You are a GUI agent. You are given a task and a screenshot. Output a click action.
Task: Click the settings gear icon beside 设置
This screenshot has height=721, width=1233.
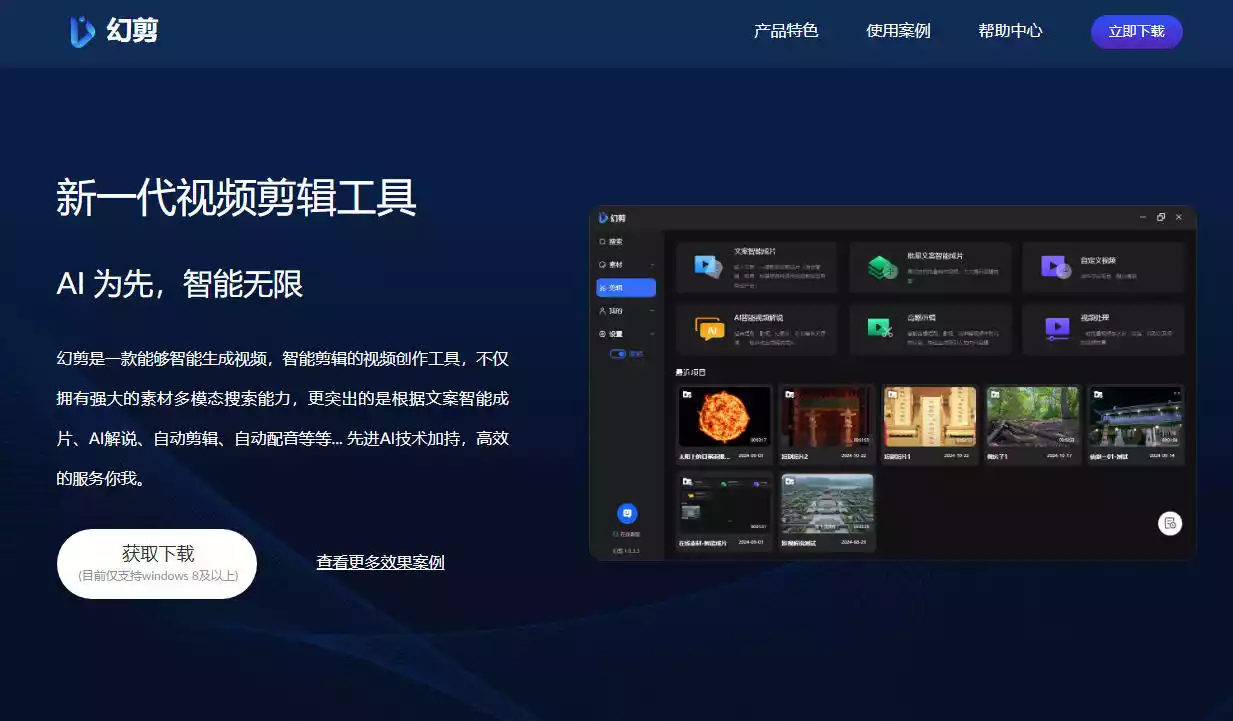coord(602,334)
